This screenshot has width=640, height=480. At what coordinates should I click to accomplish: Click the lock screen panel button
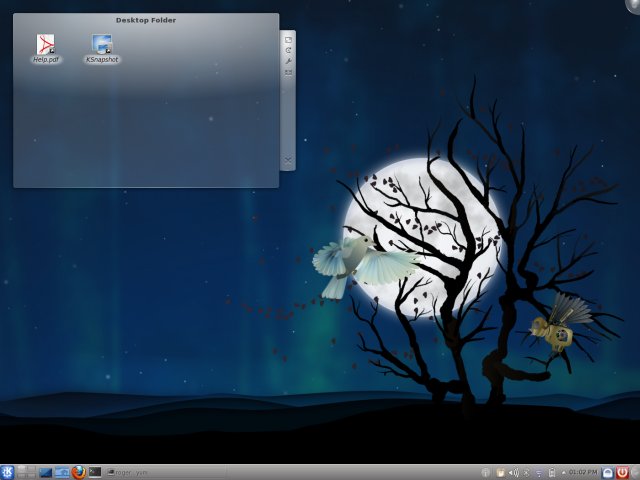click(608, 473)
